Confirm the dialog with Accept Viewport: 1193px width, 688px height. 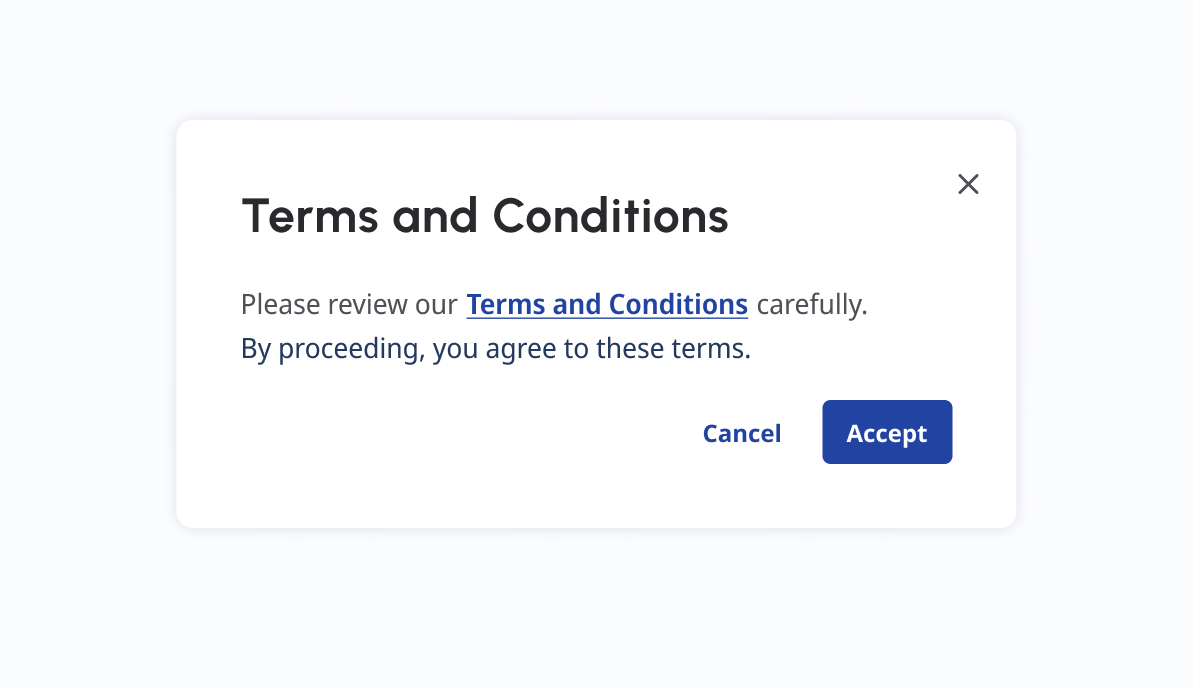[887, 433]
